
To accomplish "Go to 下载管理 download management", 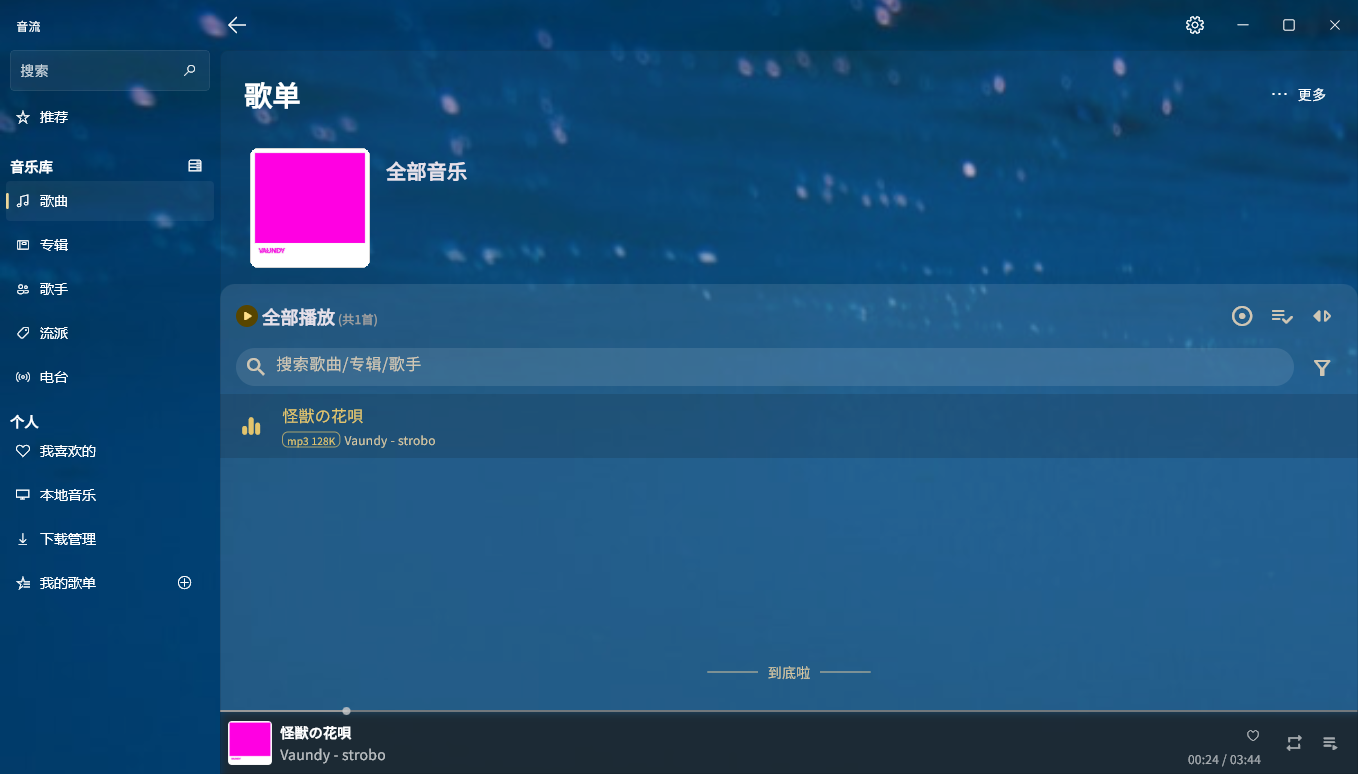I will pos(67,539).
